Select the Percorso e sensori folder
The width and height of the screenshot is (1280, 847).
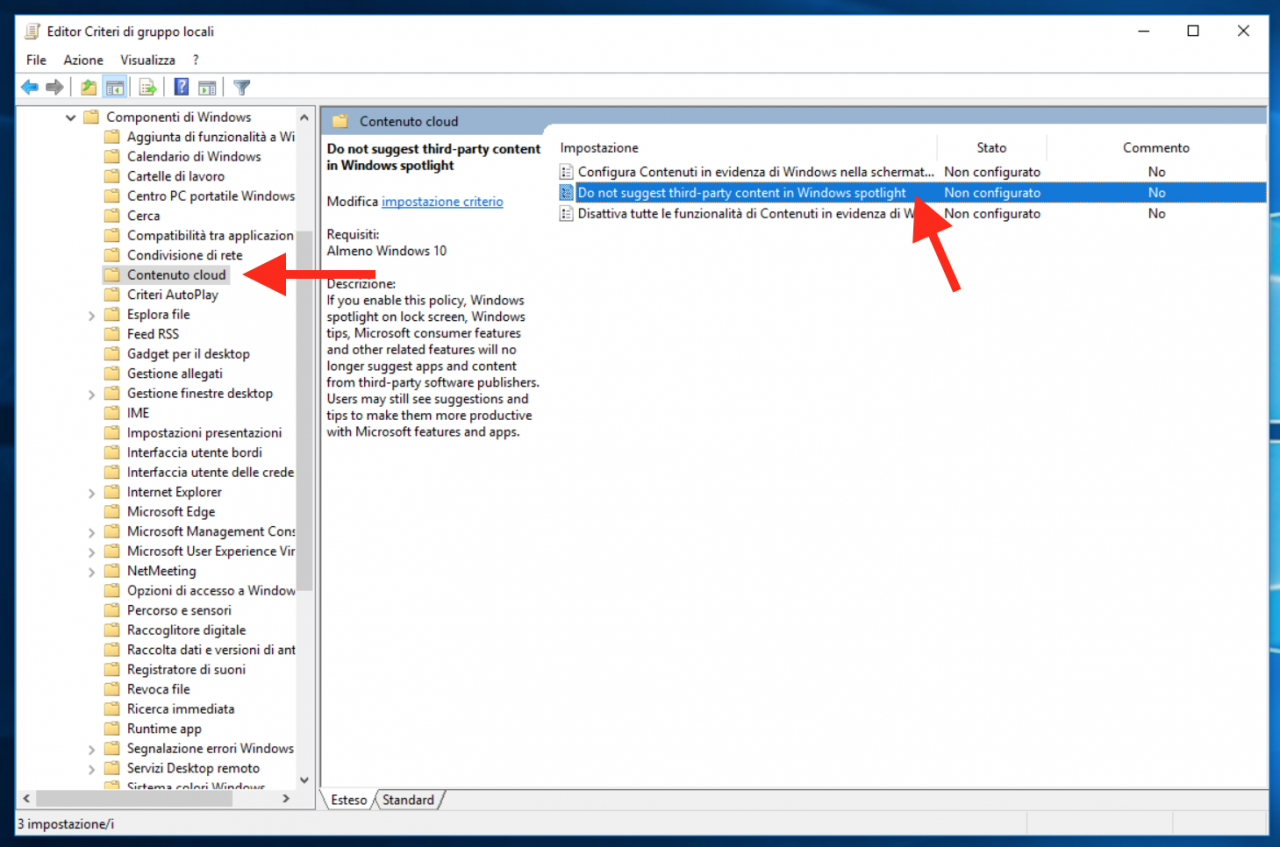pyautogui.click(x=179, y=611)
